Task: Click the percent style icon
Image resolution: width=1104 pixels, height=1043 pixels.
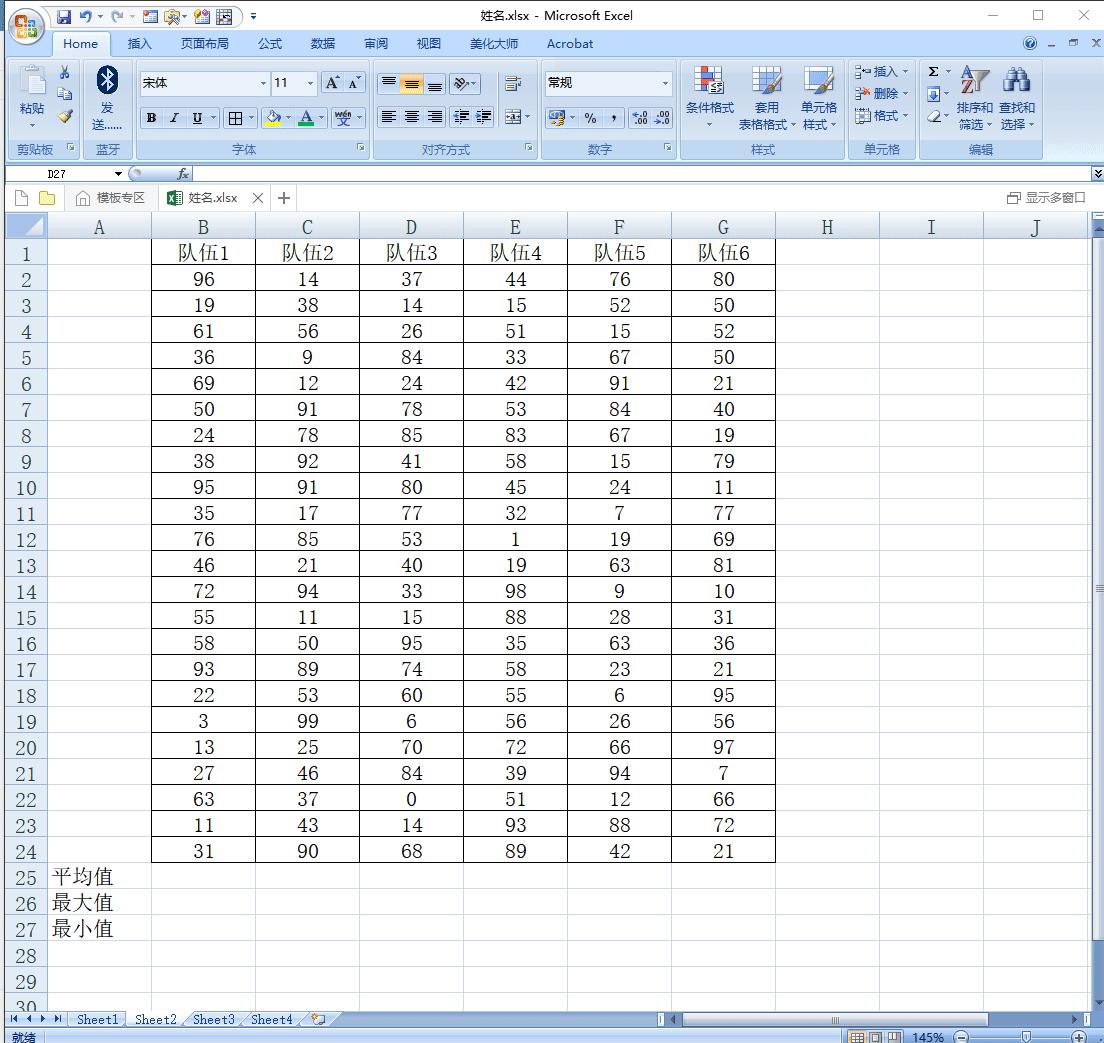Action: click(591, 118)
